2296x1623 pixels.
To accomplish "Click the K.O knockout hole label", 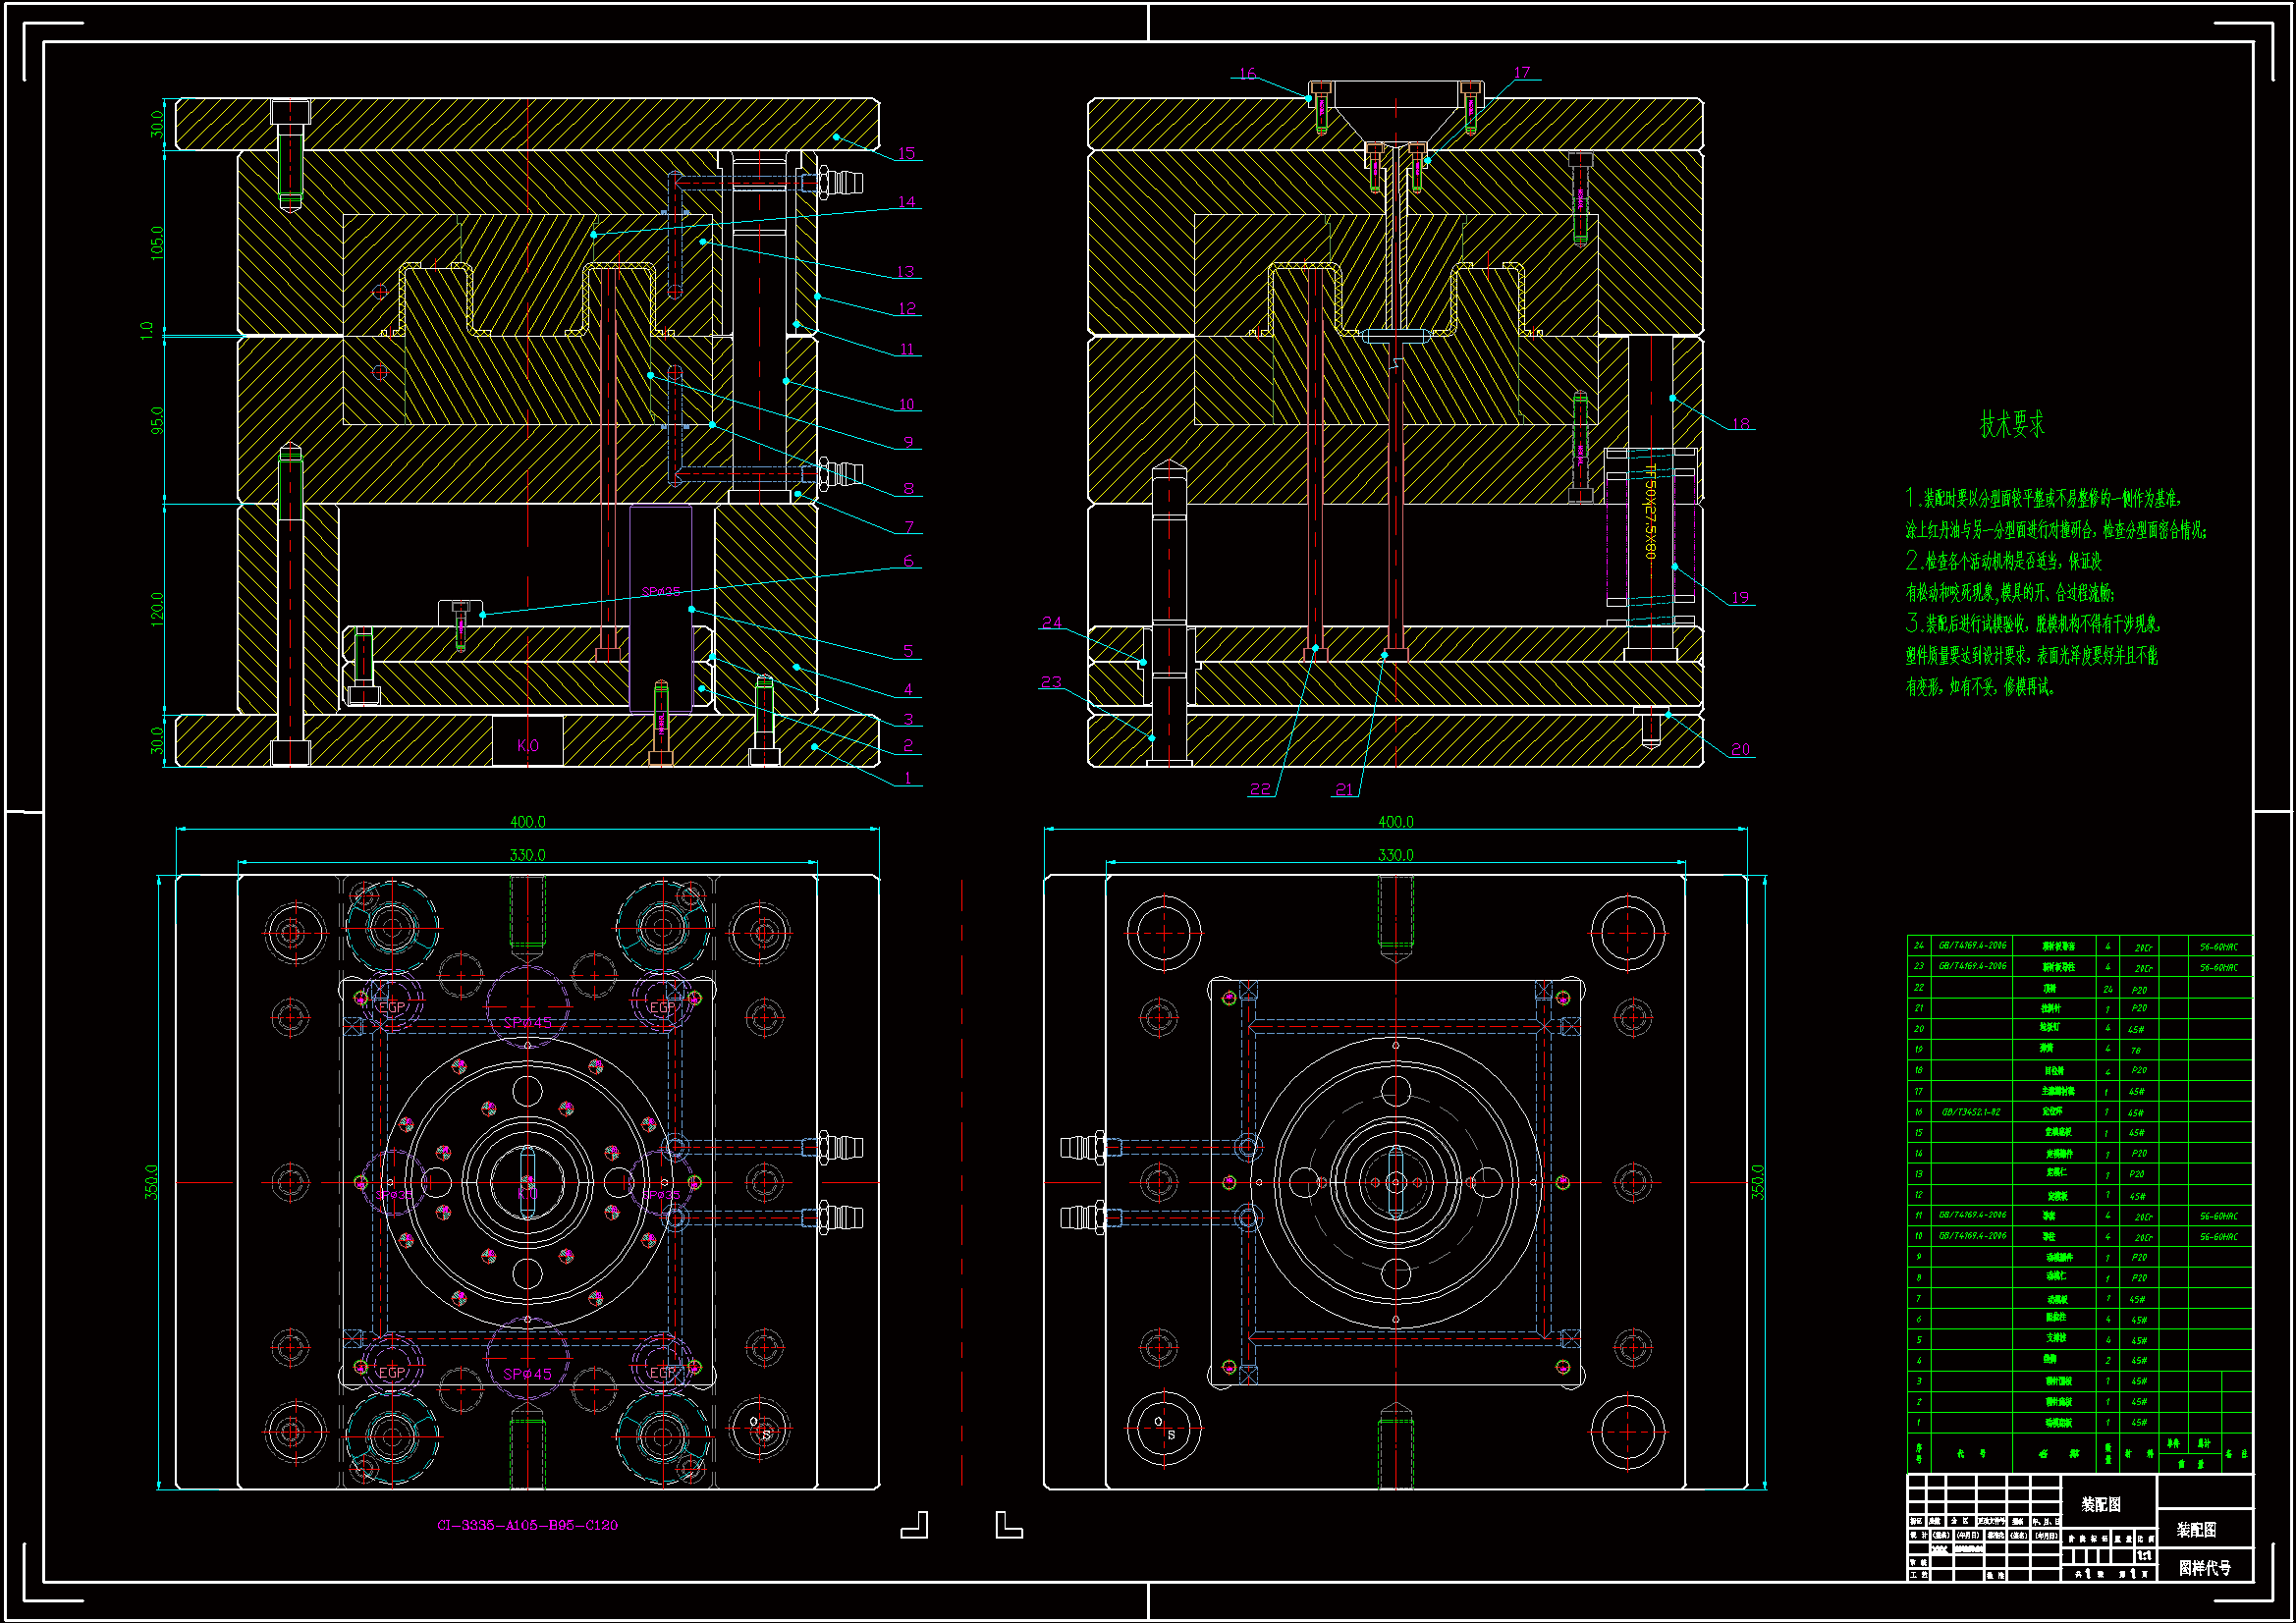I will [527, 745].
